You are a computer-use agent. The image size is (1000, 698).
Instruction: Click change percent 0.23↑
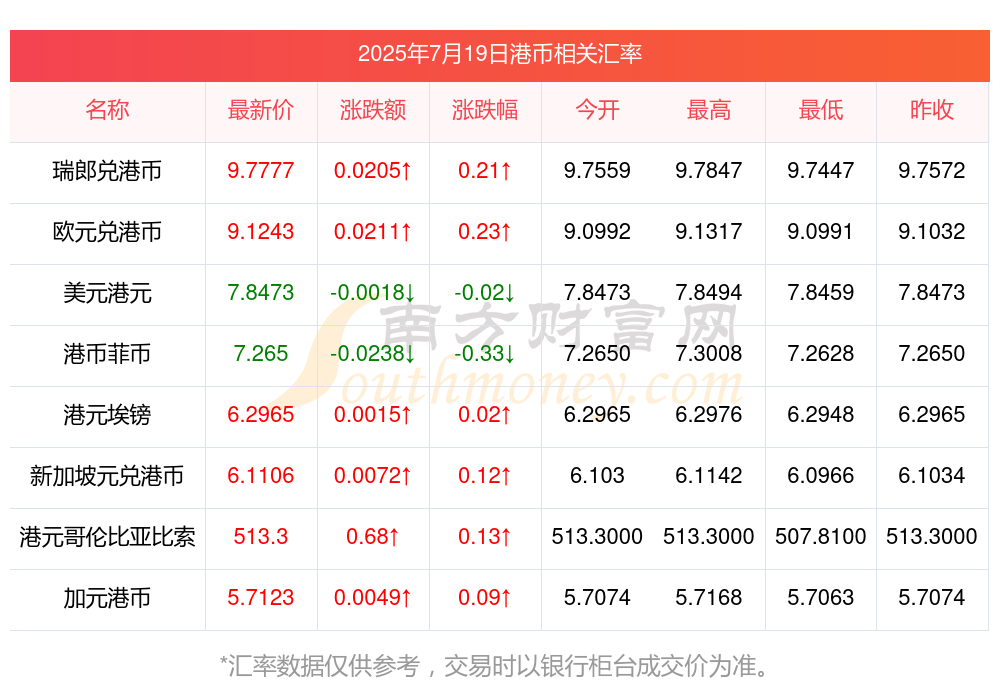coord(485,232)
